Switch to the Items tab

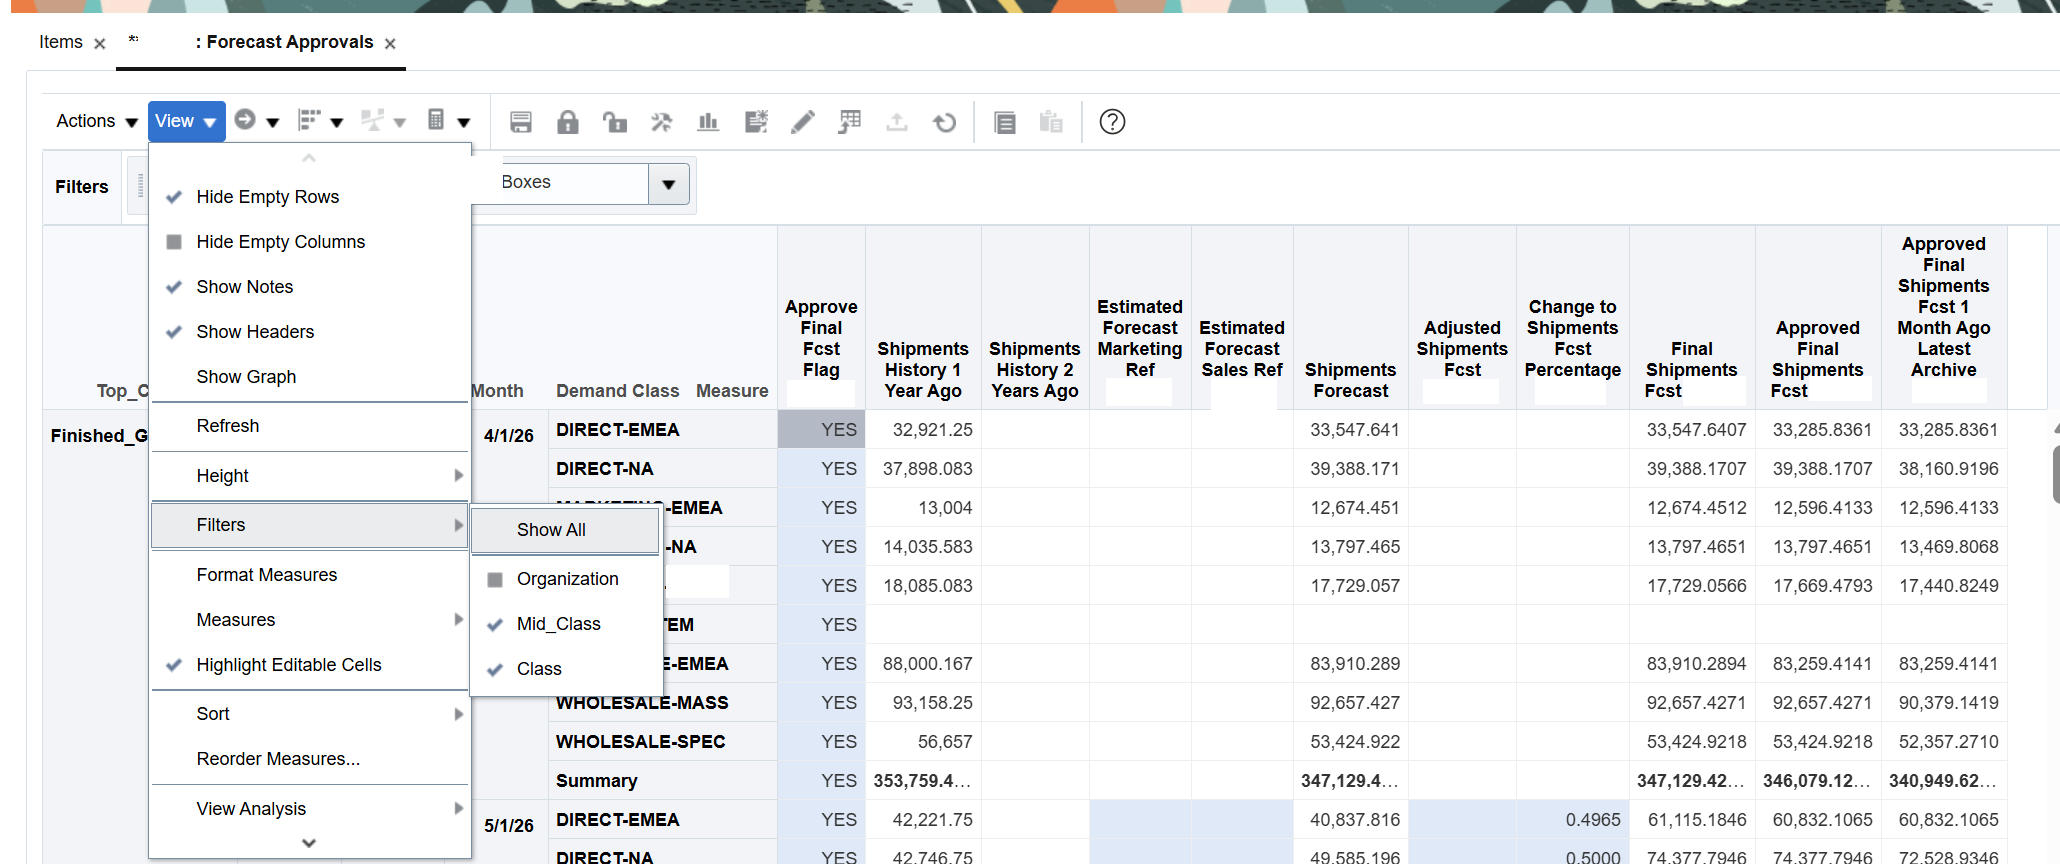pyautogui.click(x=61, y=42)
